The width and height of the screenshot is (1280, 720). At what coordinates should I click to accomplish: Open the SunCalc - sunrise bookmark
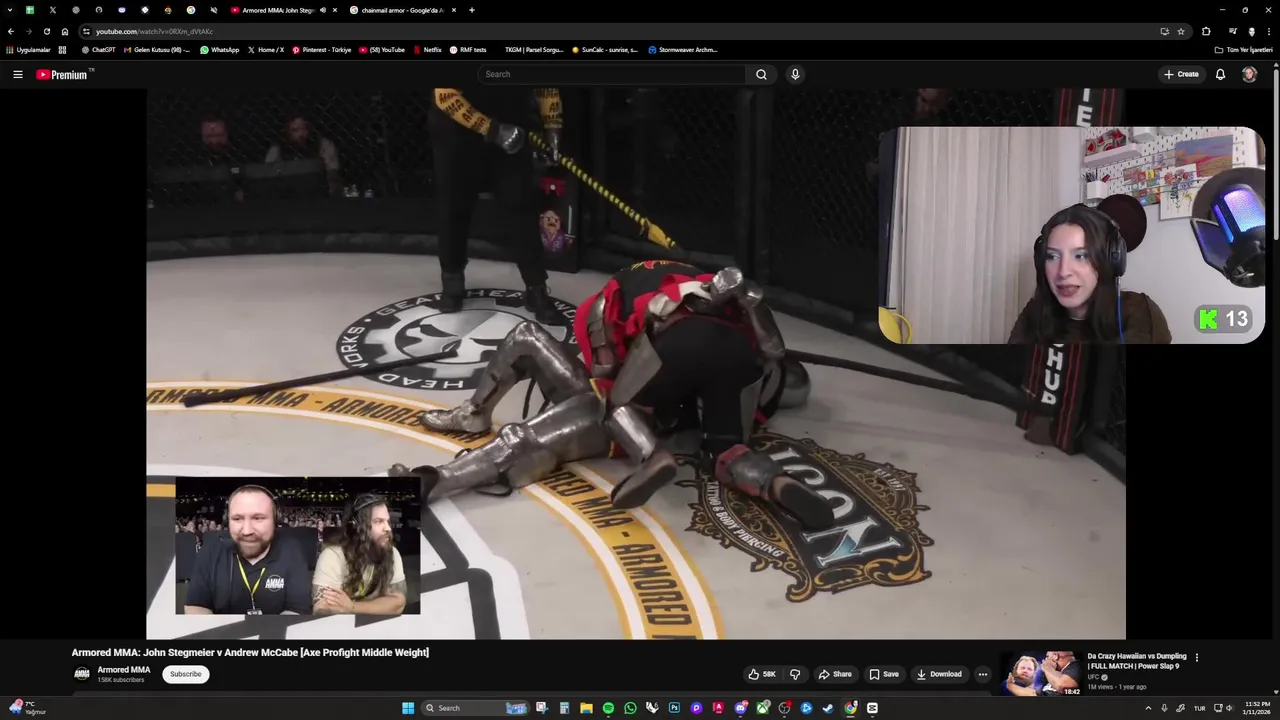click(605, 50)
